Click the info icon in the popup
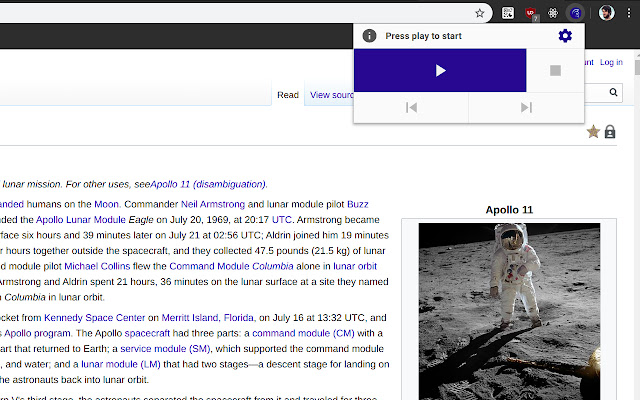 pyautogui.click(x=369, y=36)
